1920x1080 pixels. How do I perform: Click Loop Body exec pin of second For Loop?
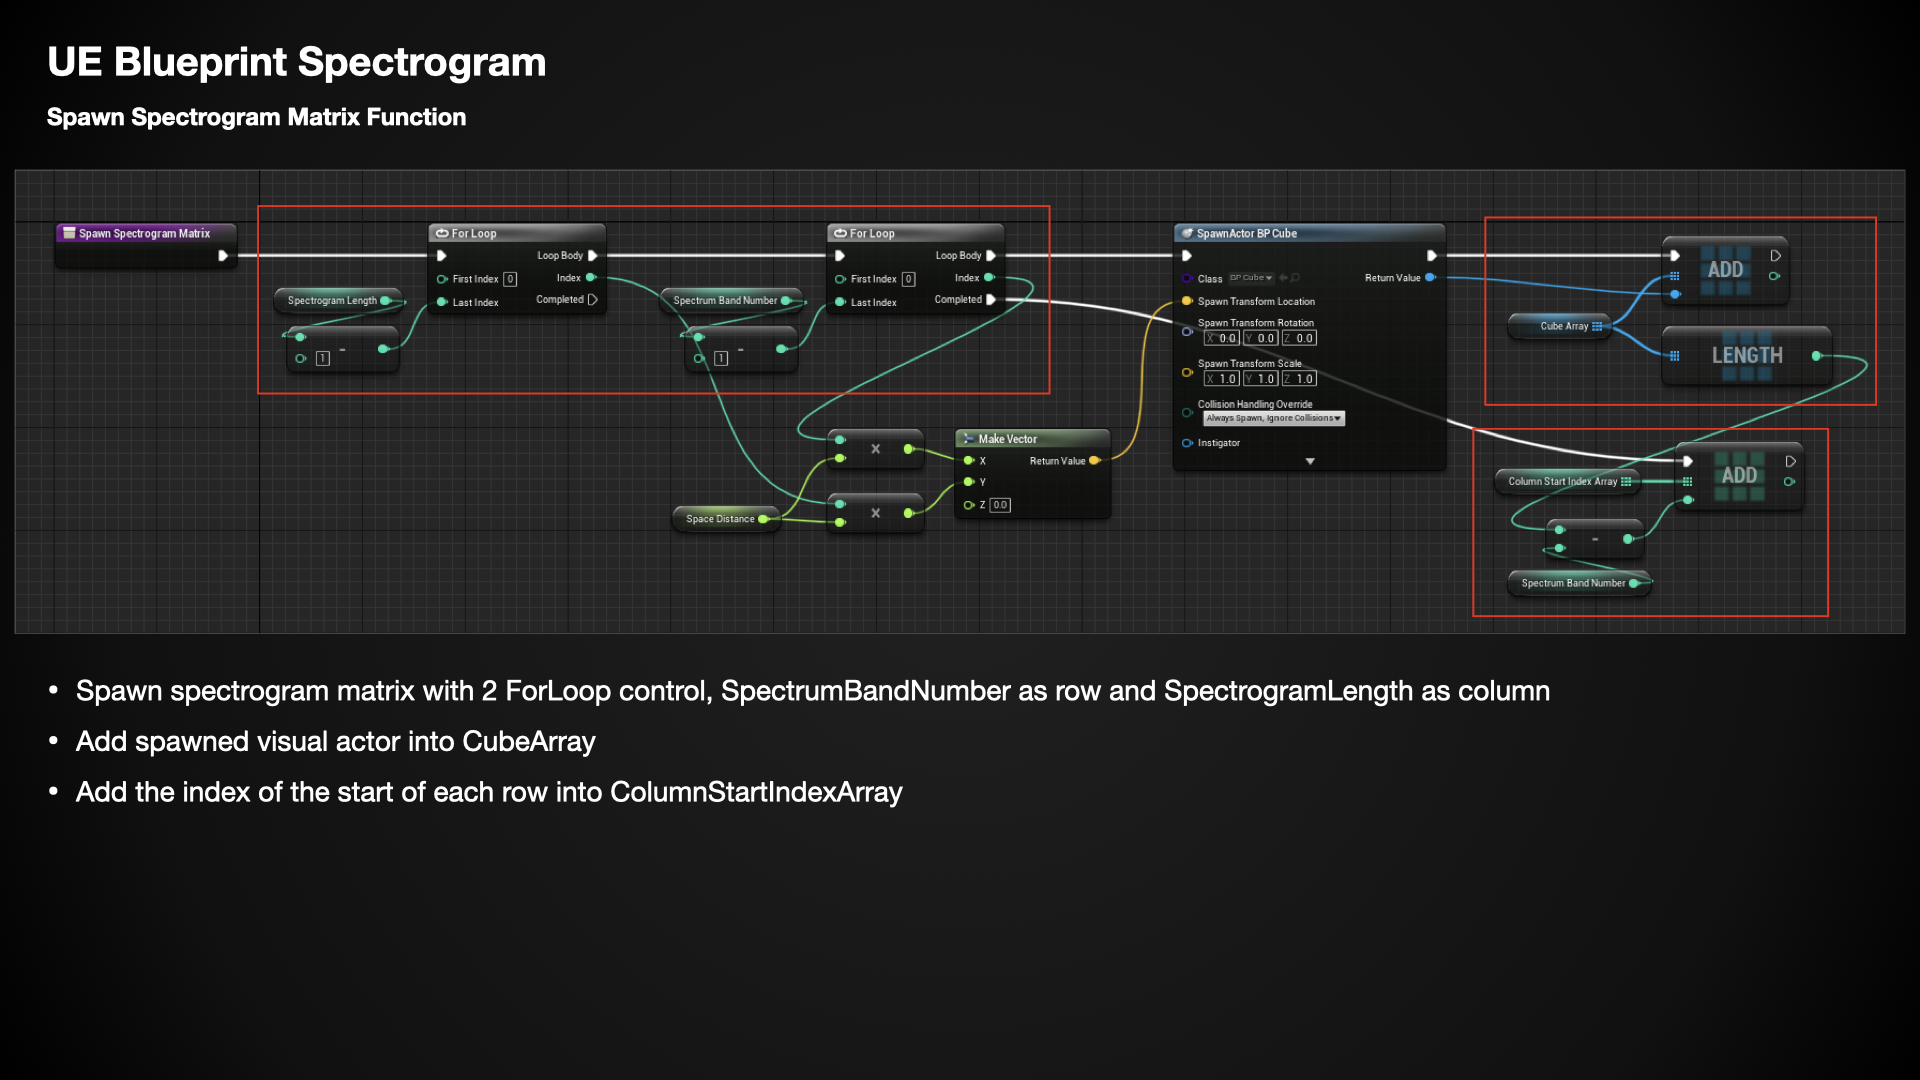click(x=991, y=256)
